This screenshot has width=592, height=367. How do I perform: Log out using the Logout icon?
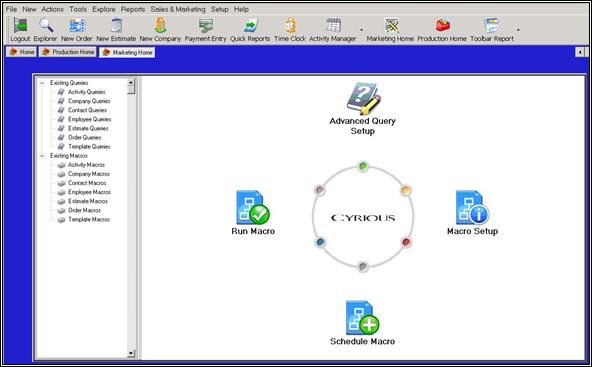20,30
